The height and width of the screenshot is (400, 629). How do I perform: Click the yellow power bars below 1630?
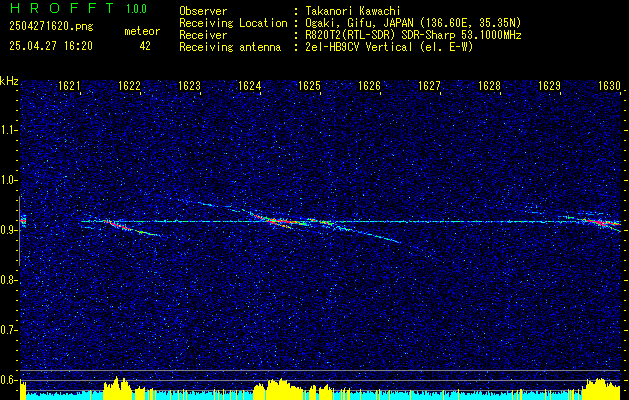point(601,389)
